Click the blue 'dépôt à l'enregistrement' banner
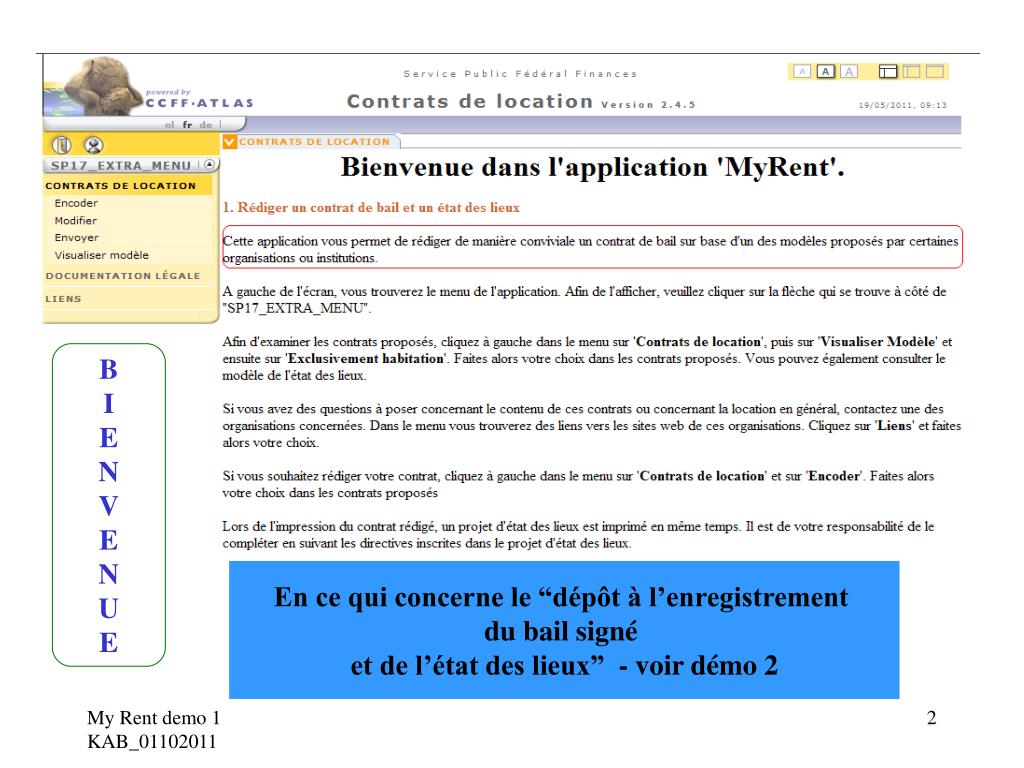Image resolution: width=1024 pixels, height=768 pixels. [564, 630]
